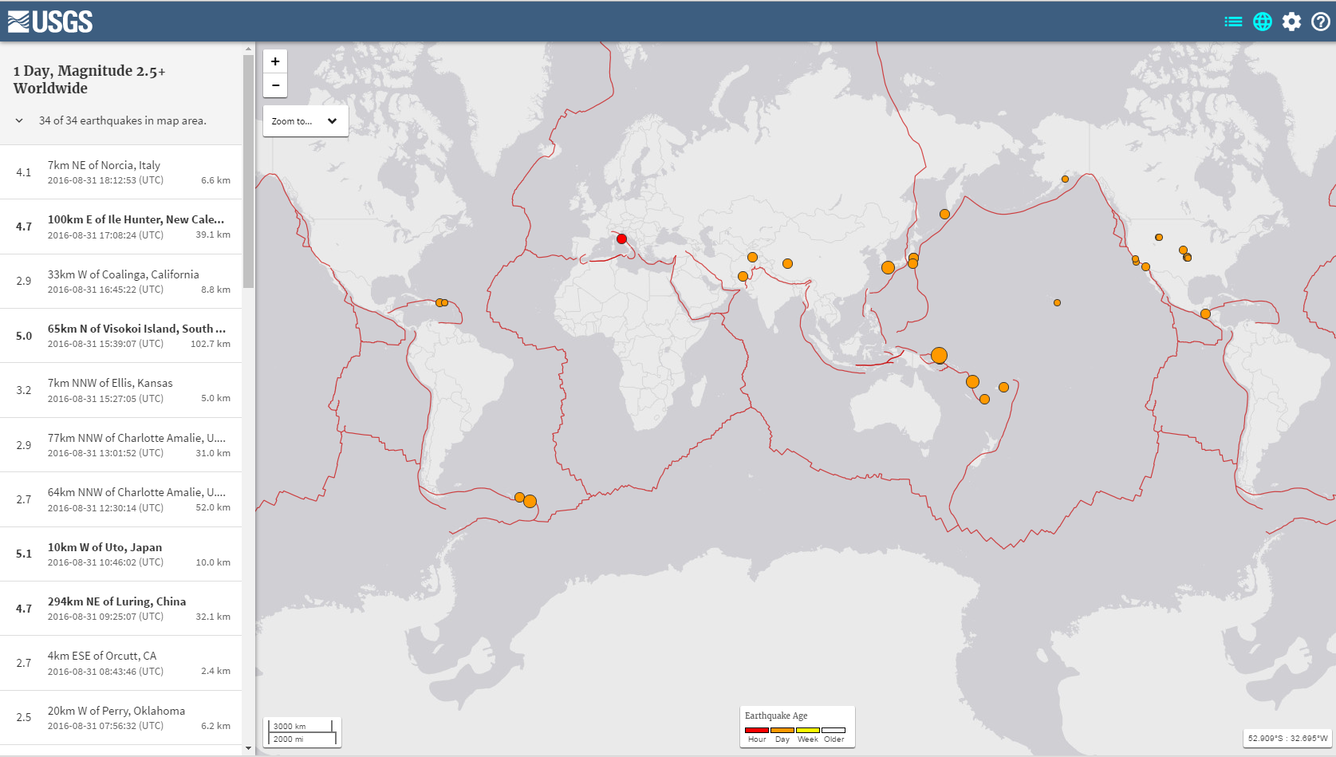Click the Older white legend swatch
Screen dimensions: 1336x757
[834, 731]
